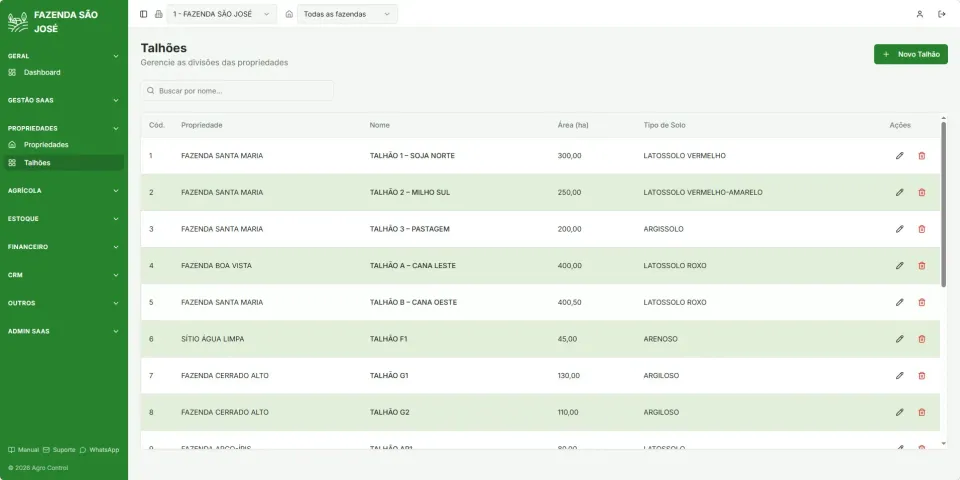Viewport: 960px width, 480px height.
Task: Open the Manual link
Action: 23,449
